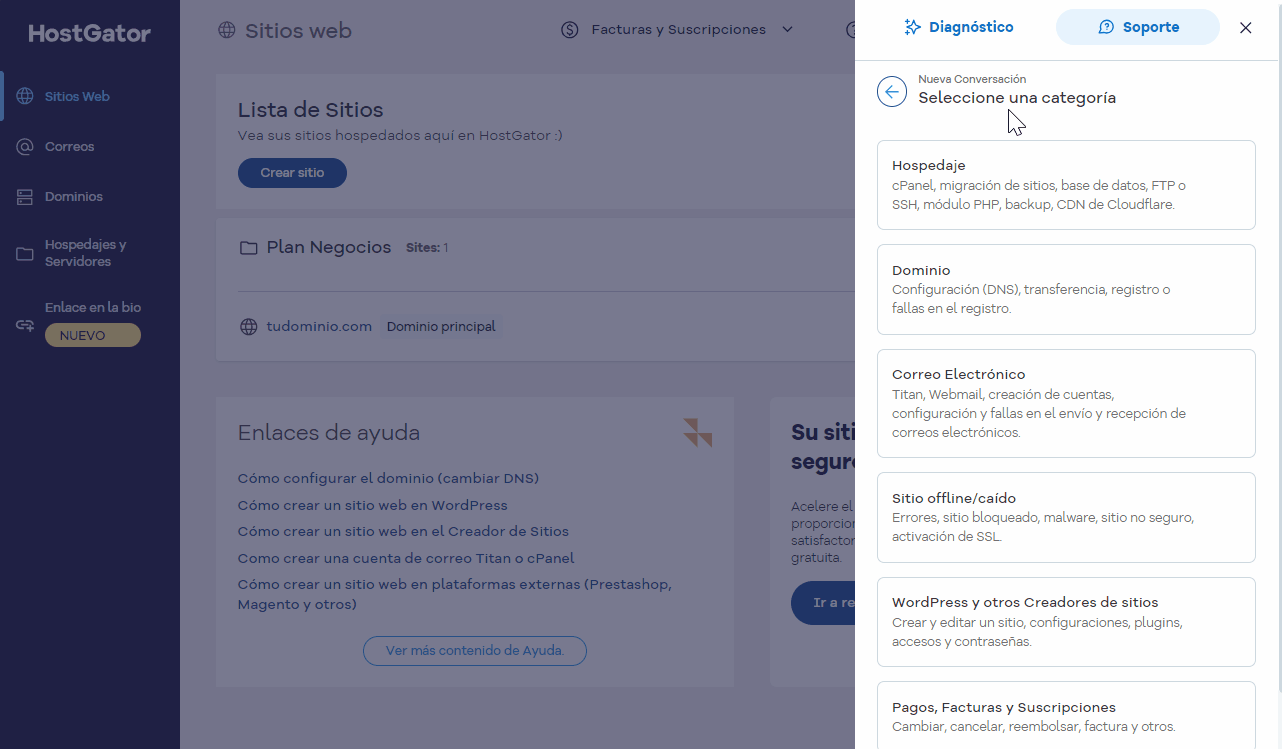Click the server icon beside Dominios
The width and height of the screenshot is (1282, 749).
[x=25, y=197]
